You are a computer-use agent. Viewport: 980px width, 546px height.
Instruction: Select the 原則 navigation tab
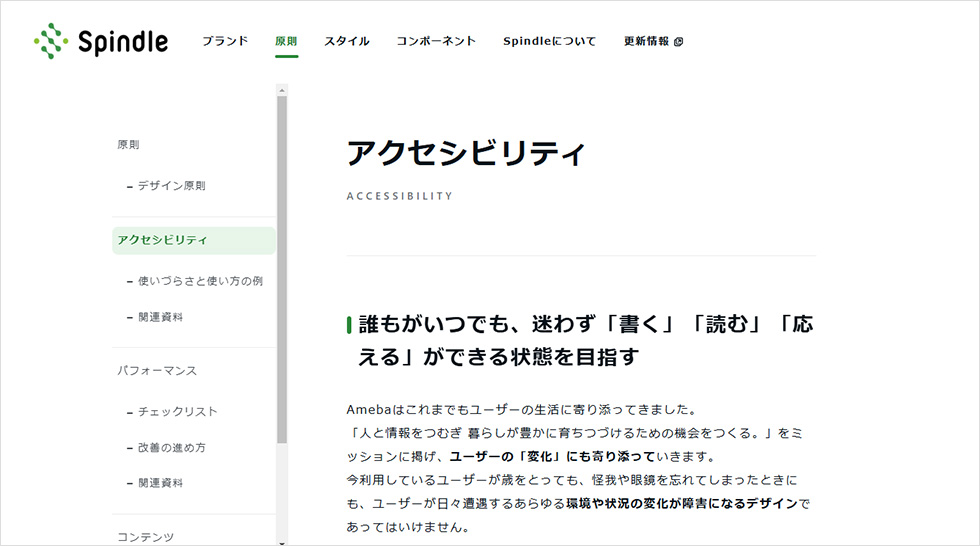point(286,41)
